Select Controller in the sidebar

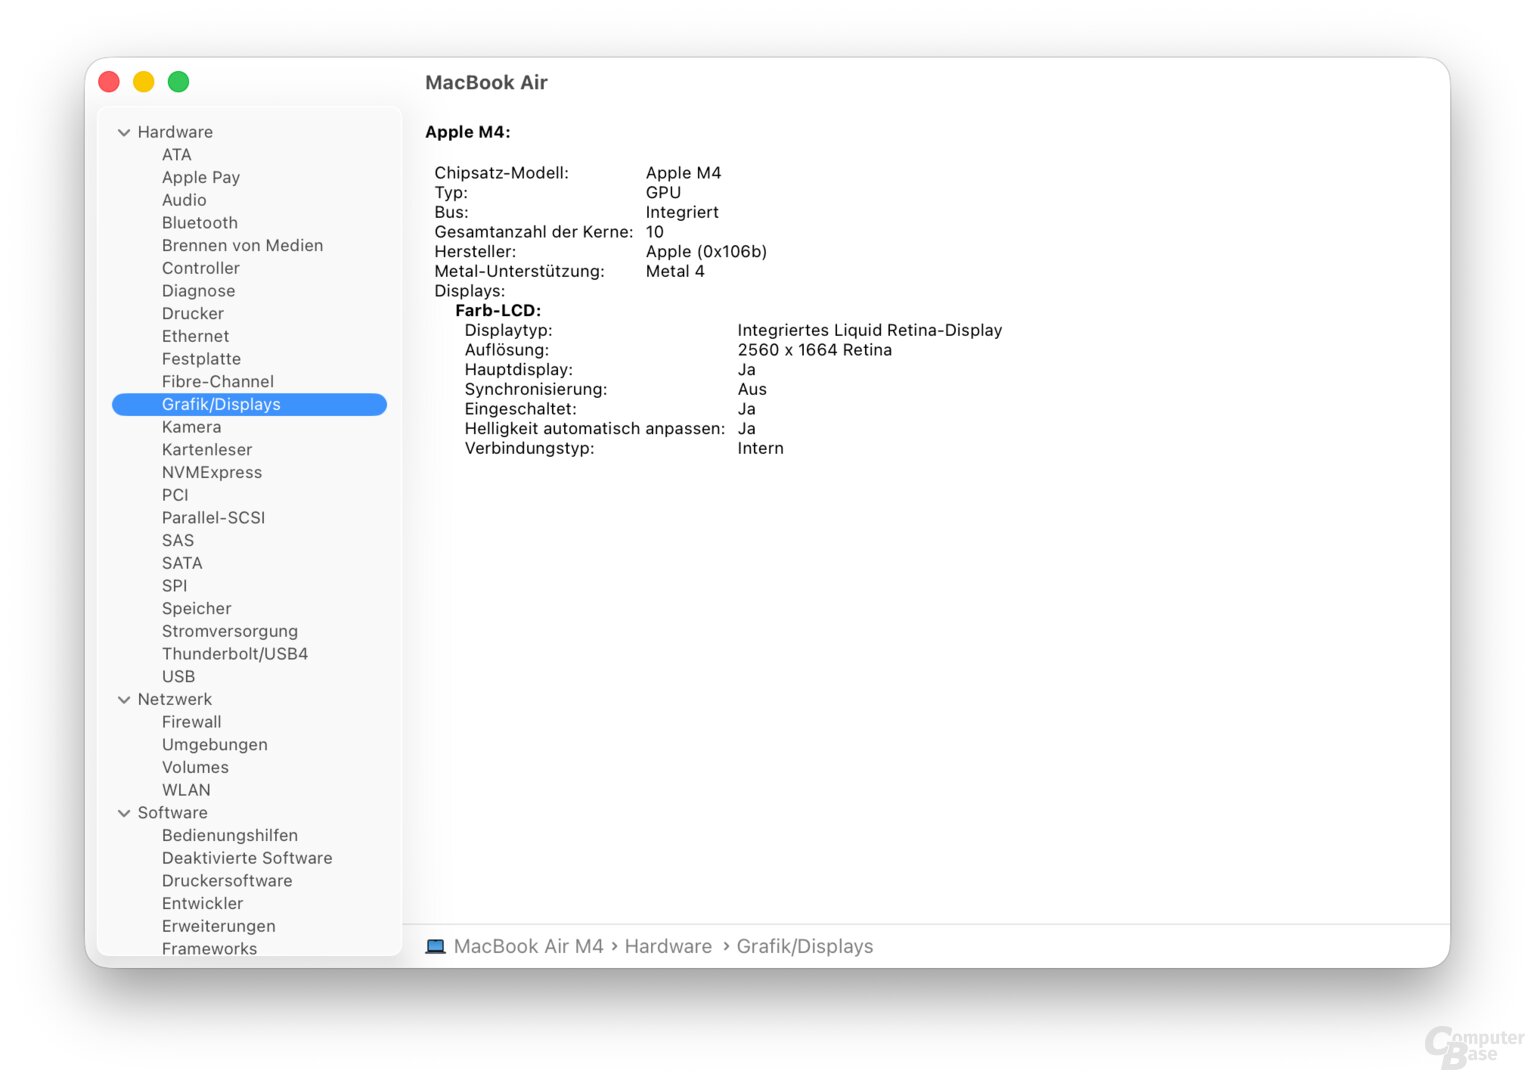201,268
